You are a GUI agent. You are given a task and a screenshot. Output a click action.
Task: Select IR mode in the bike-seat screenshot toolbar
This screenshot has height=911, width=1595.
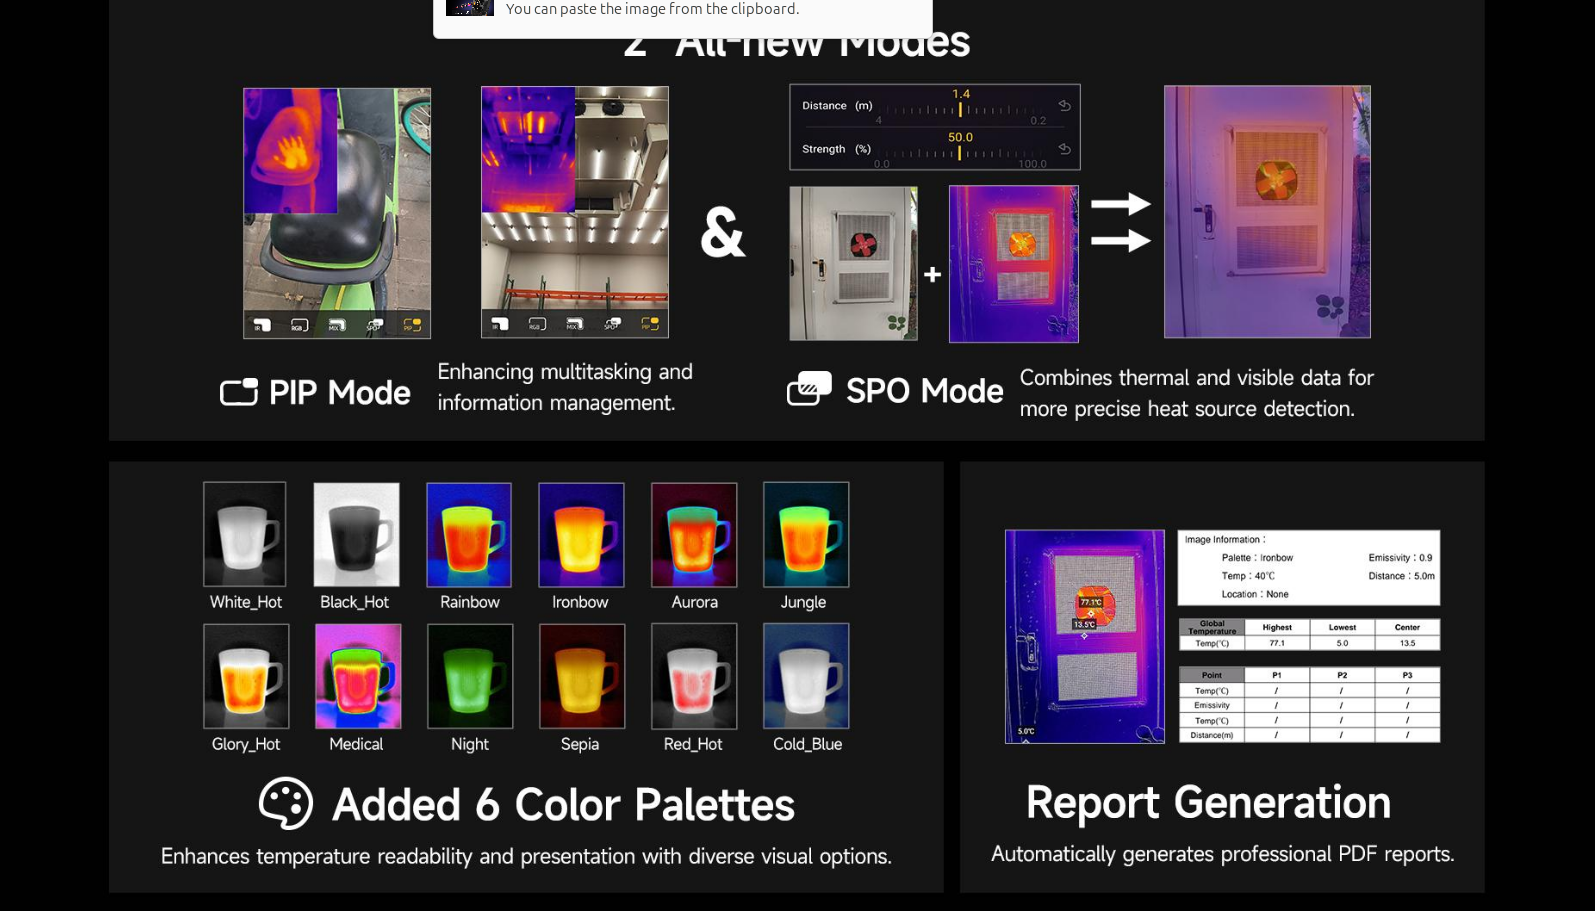tap(262, 325)
